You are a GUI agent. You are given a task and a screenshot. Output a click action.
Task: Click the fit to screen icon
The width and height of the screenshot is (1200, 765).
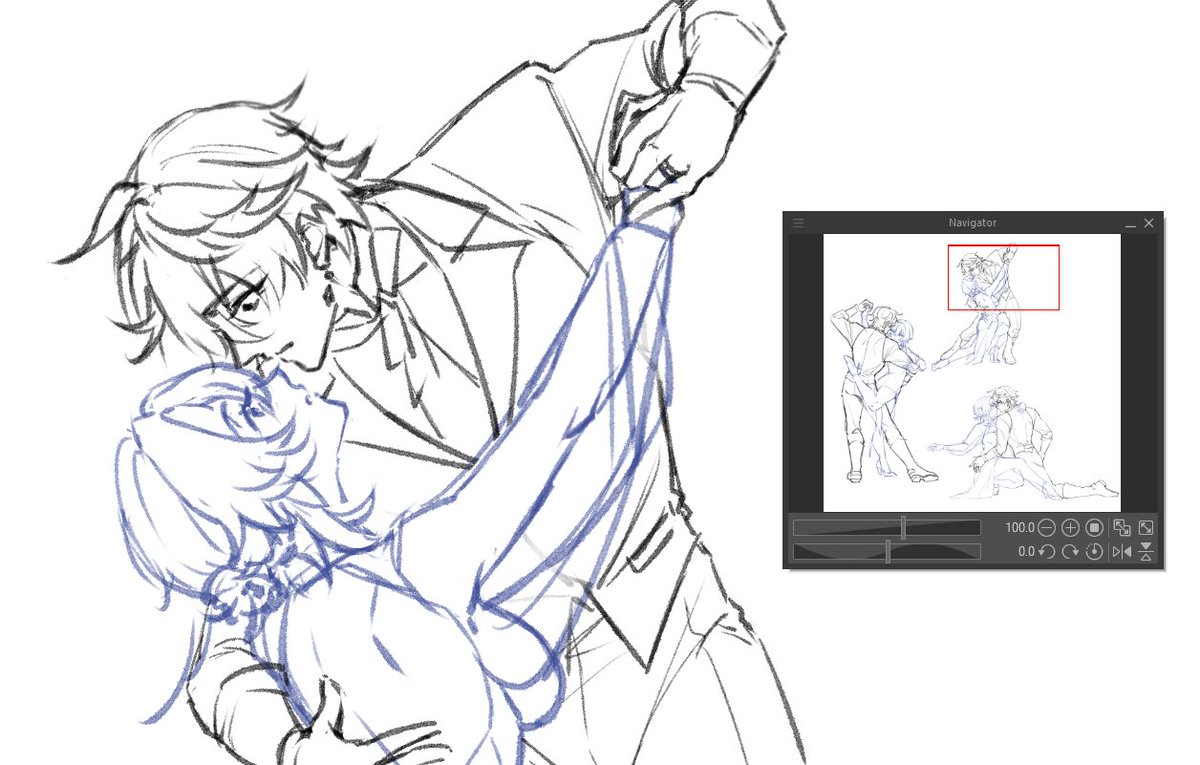coord(1122,527)
